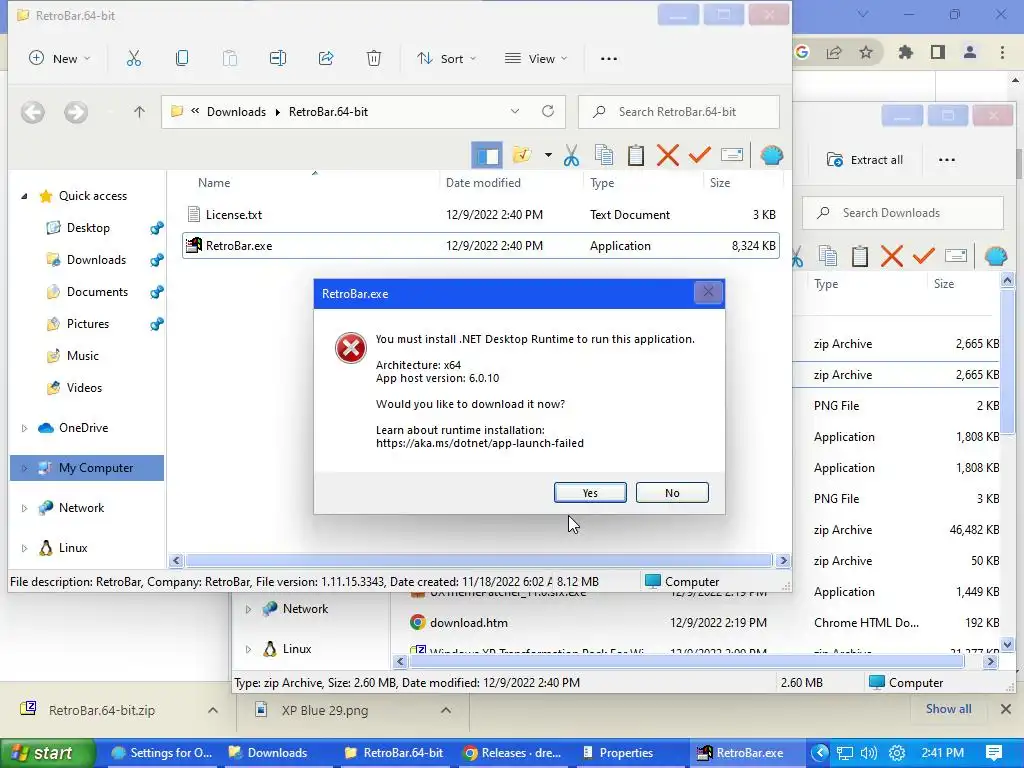Click the Paste icon in RetroBar.64-bit ribbon
Image resolution: width=1024 pixels, height=768 pixels.
230,59
